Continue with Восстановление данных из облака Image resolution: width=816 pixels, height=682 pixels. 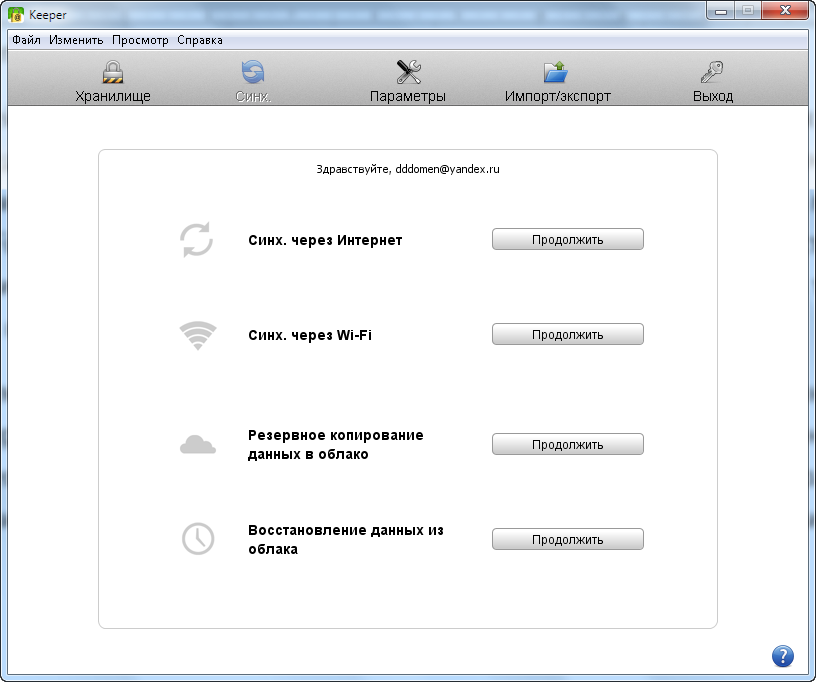click(568, 539)
